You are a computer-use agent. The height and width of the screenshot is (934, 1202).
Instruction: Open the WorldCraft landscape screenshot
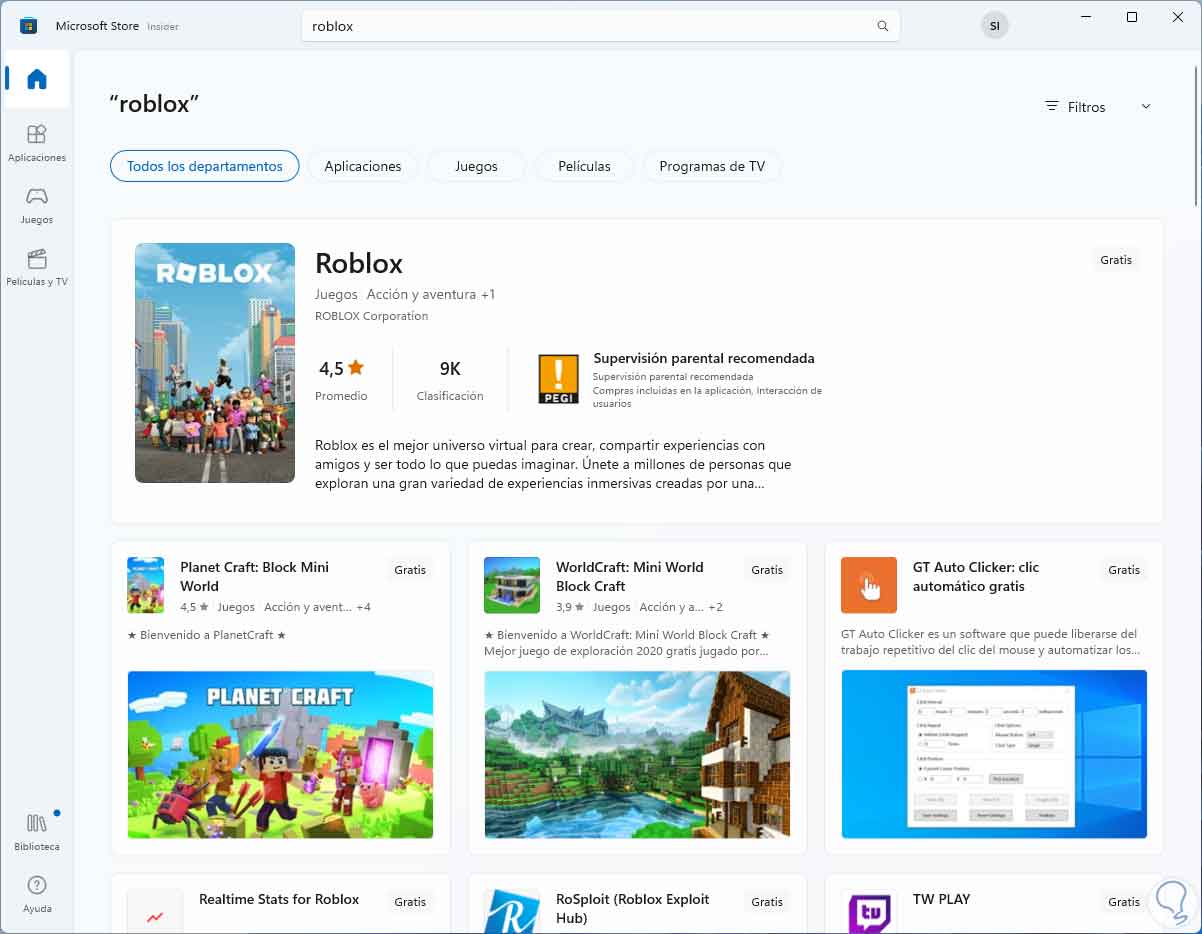pyautogui.click(x=637, y=754)
